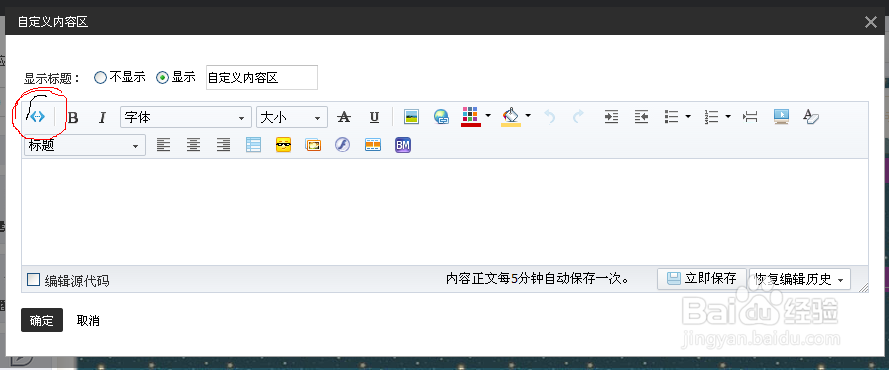Screen dimensions: 889x370
Task: Decrease paragraph indent
Action: [x=641, y=117]
